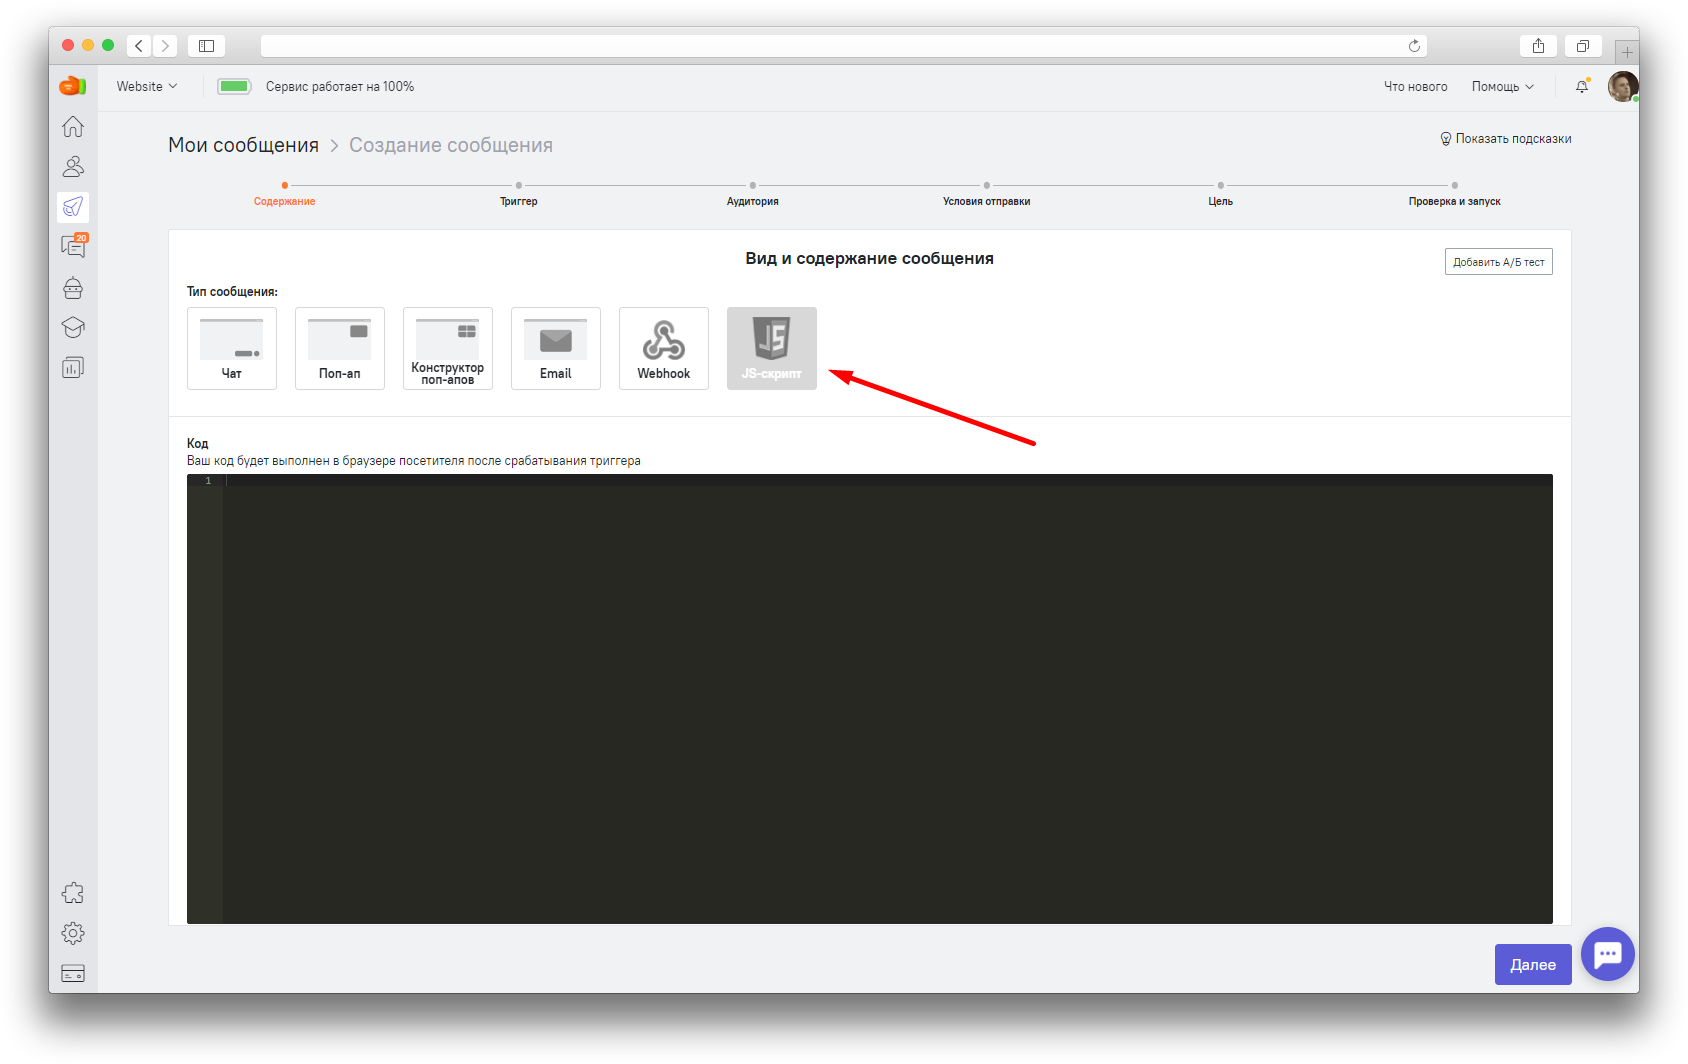Open conversations icon with badge 20
This screenshot has height=1064, width=1688.
click(x=73, y=246)
